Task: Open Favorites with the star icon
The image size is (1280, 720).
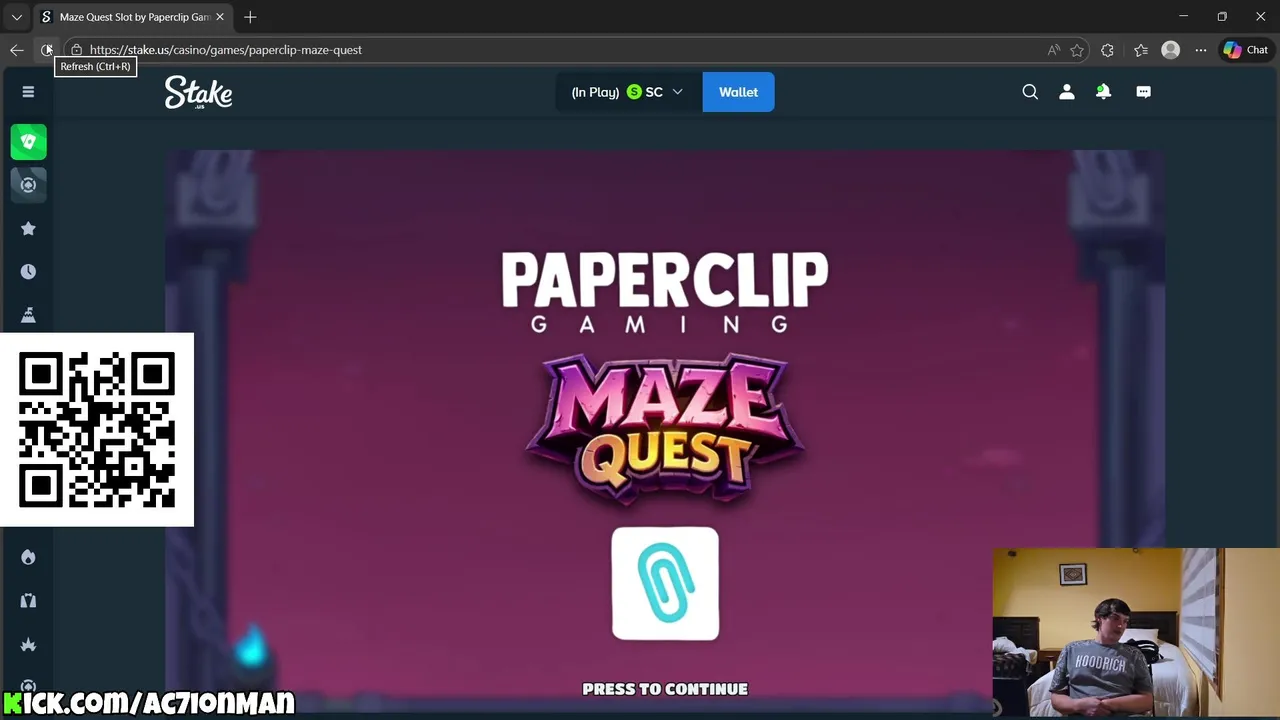Action: click(x=28, y=228)
